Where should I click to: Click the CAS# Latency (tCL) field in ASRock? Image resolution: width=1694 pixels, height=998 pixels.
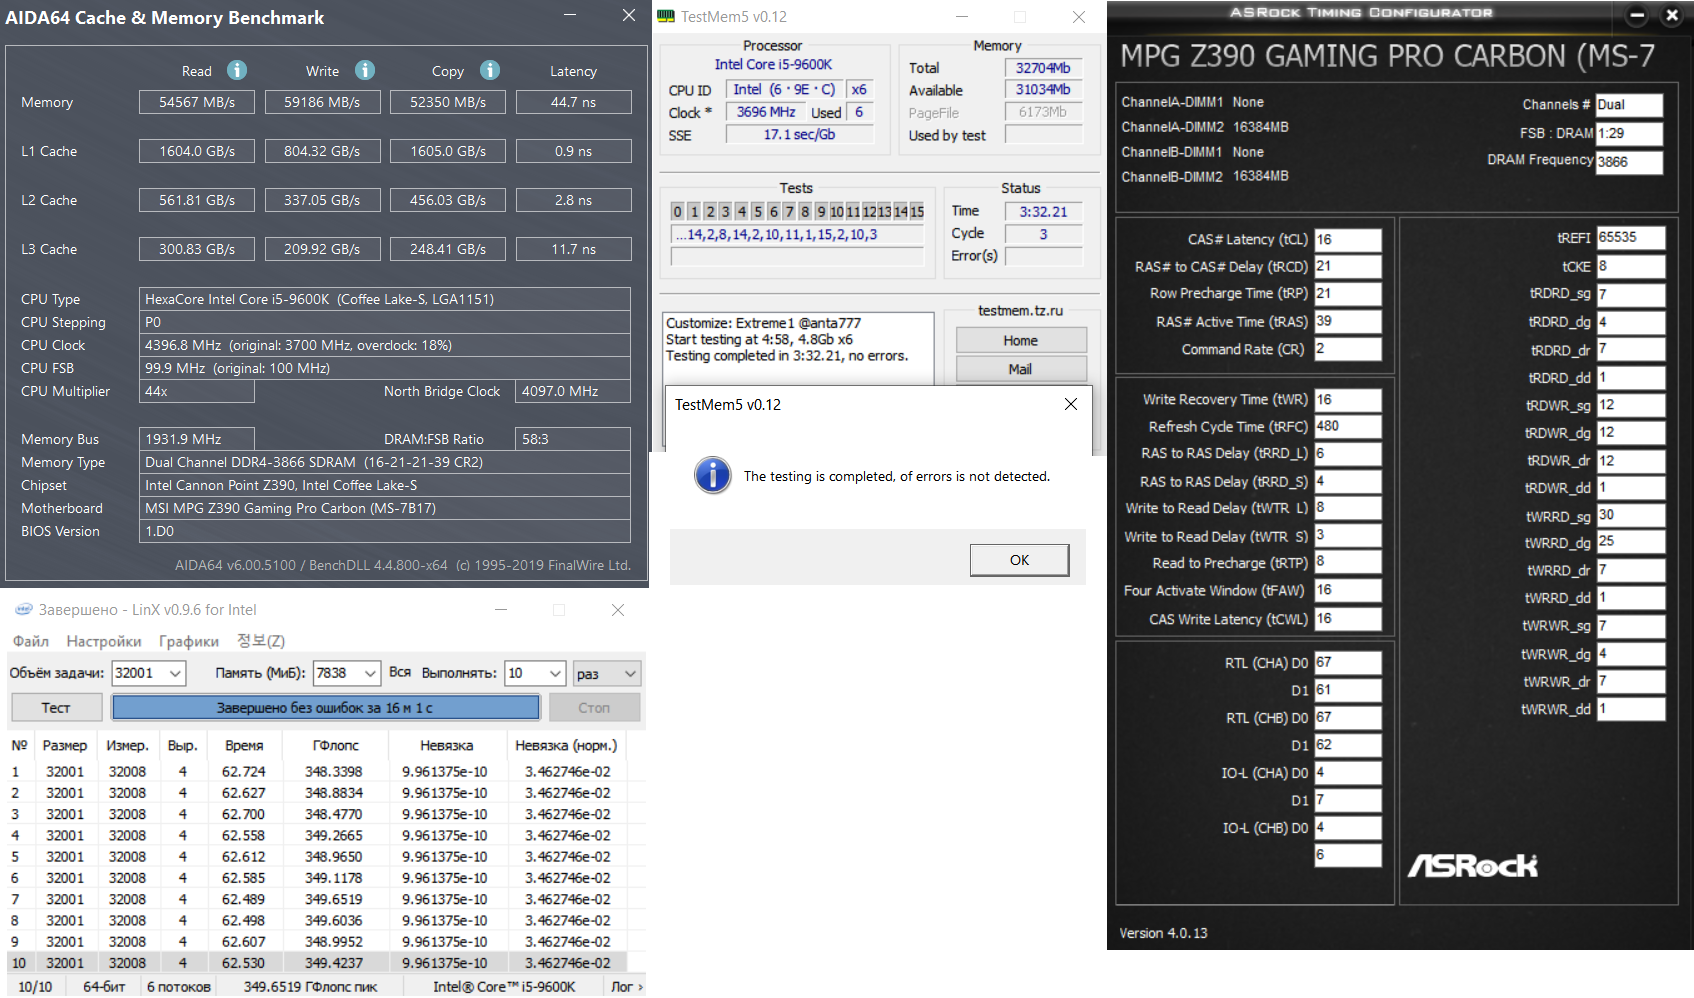click(x=1347, y=240)
